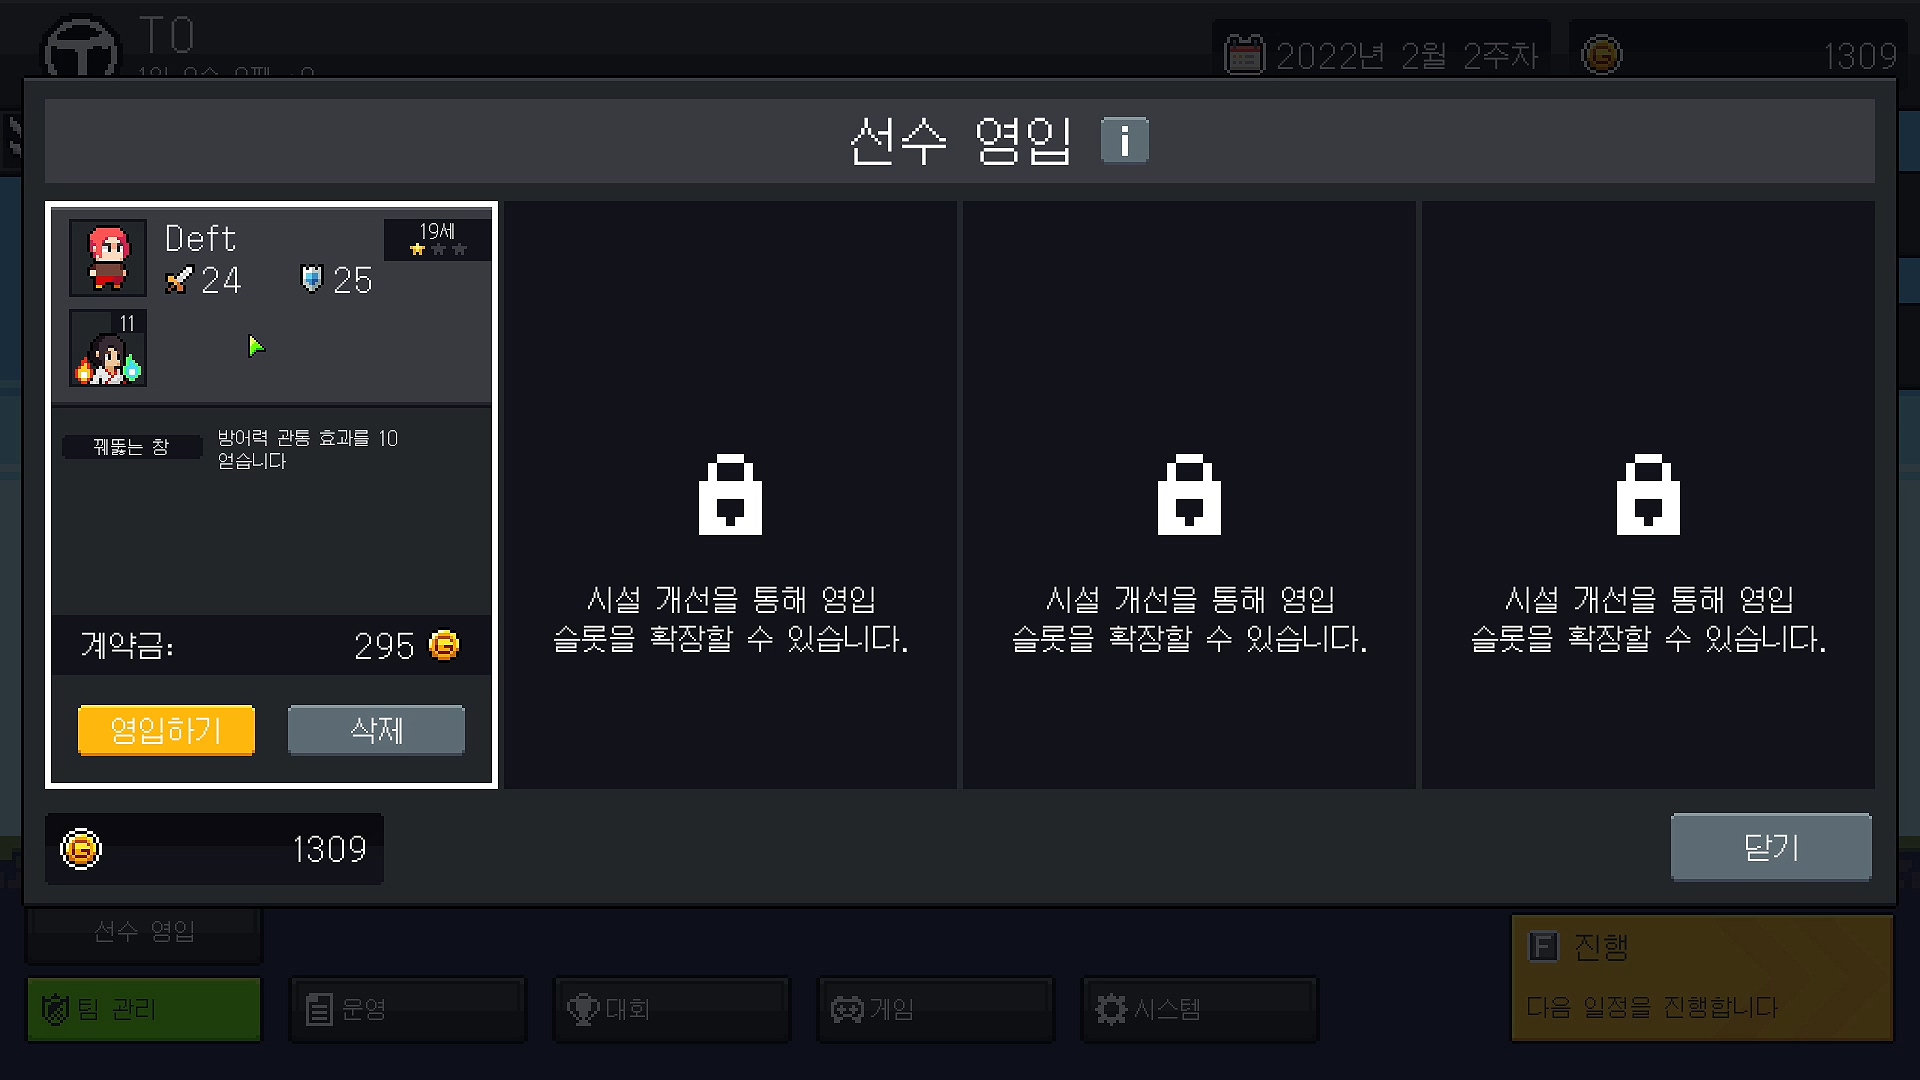This screenshot has height=1080, width=1920.
Task: Recruit Deft with the 영입하기 button
Action: pyautogui.click(x=166, y=730)
